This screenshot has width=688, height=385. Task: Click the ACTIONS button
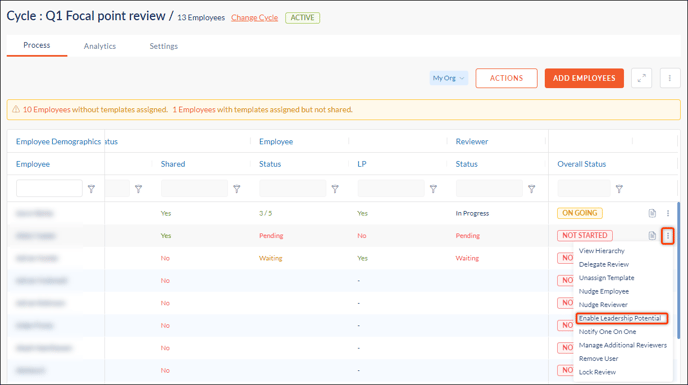(x=506, y=78)
